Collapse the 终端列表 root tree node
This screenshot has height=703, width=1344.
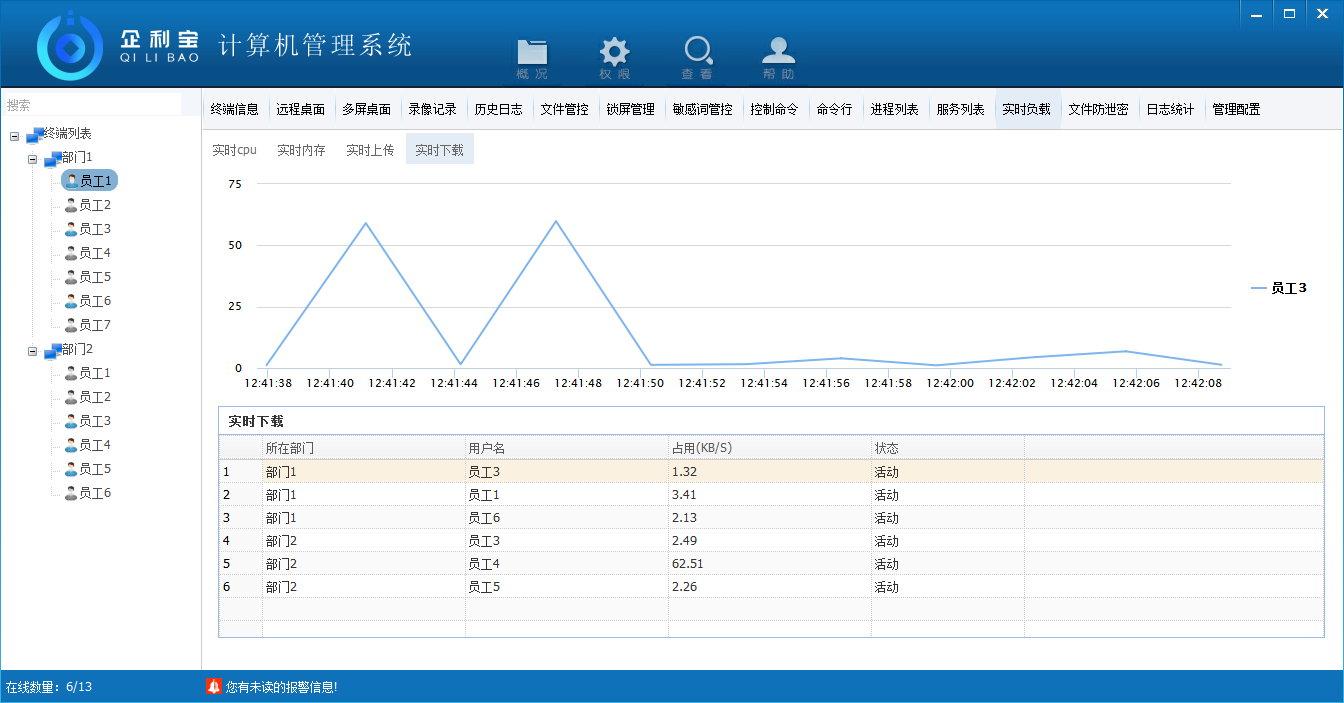[x=14, y=134]
